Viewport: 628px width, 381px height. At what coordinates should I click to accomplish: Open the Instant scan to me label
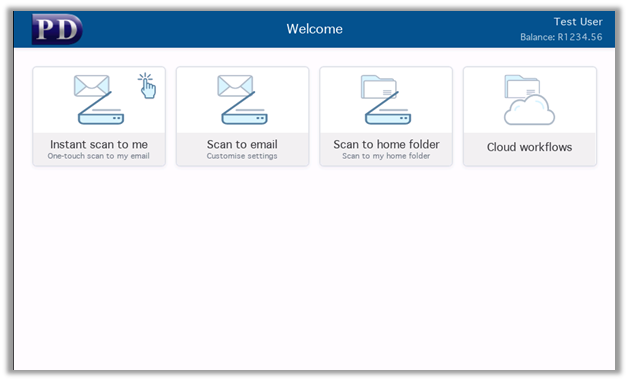(99, 144)
